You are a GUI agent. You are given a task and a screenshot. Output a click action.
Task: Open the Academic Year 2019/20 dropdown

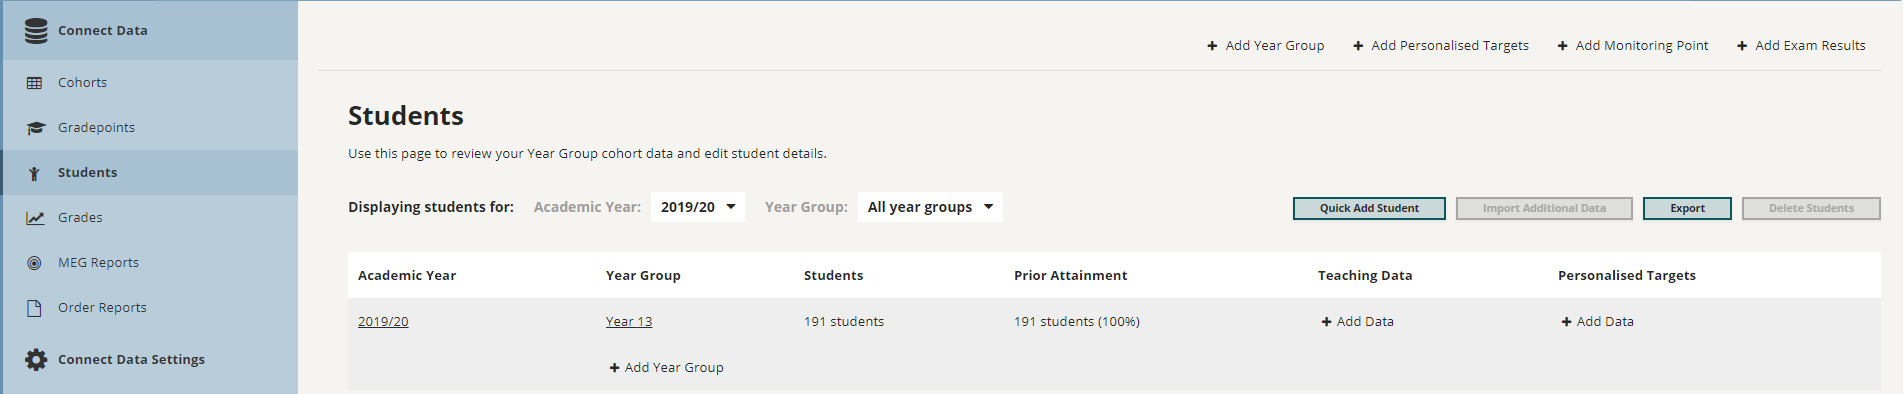(698, 207)
